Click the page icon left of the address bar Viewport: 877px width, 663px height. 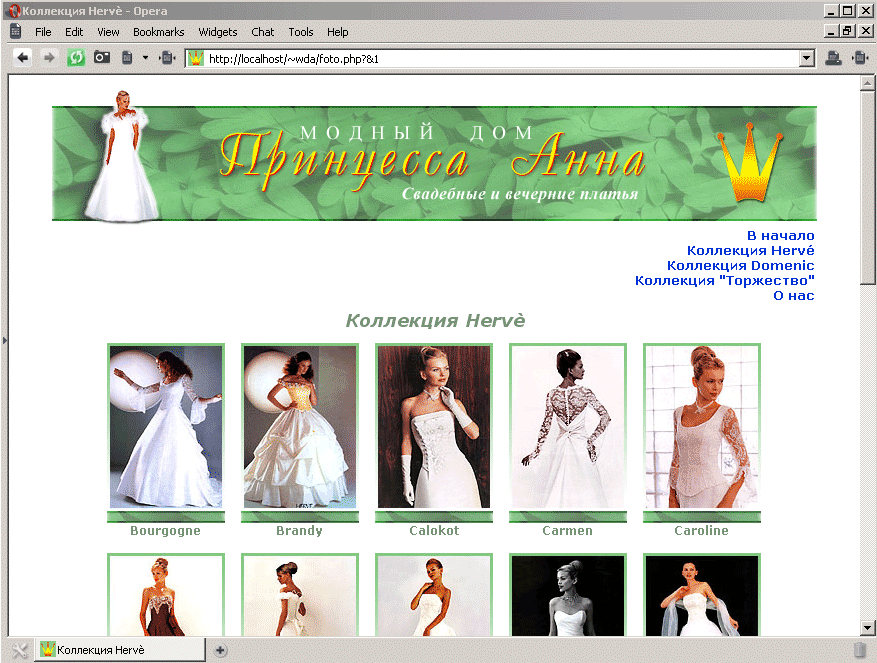click(x=167, y=58)
